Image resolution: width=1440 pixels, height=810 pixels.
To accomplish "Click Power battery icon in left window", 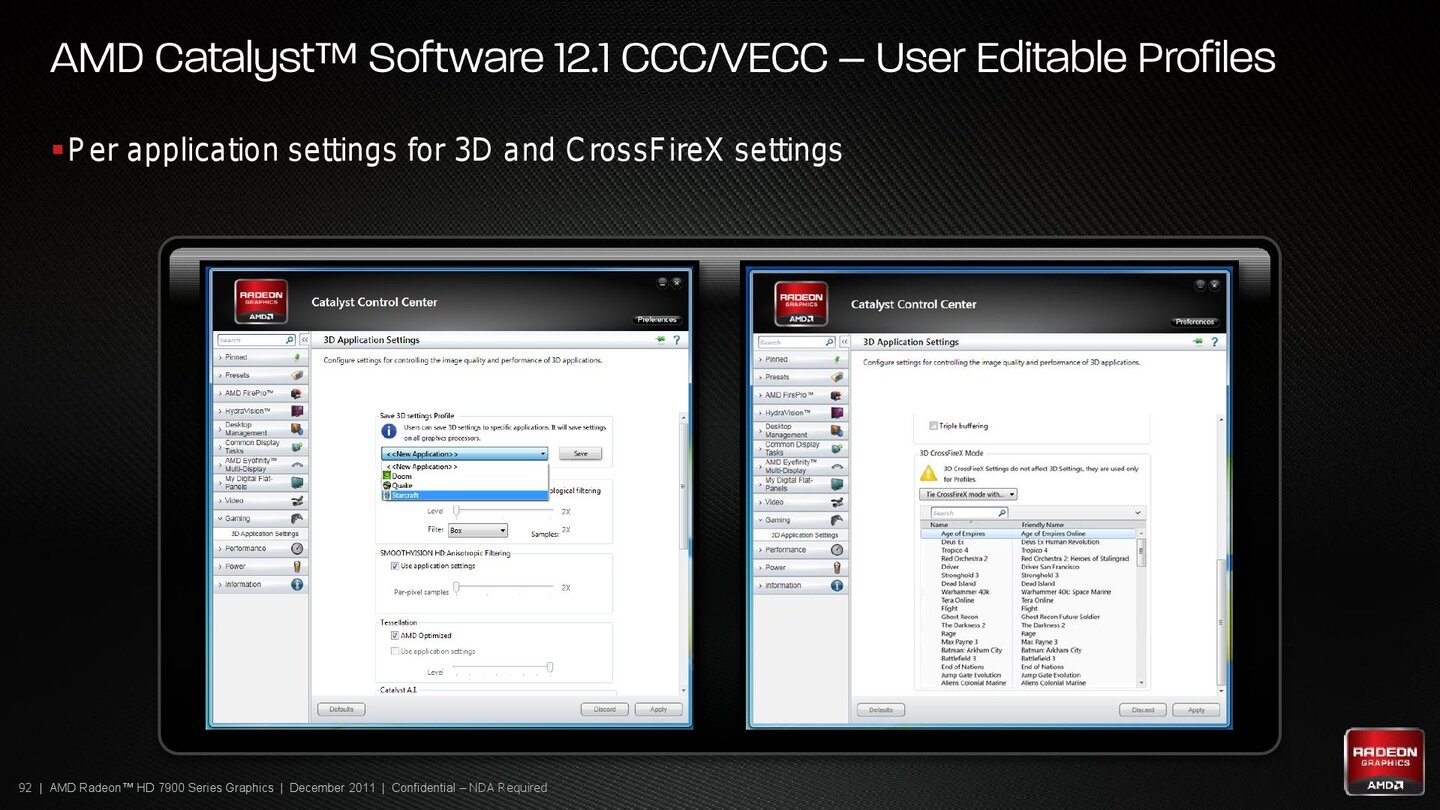I will click(x=297, y=566).
